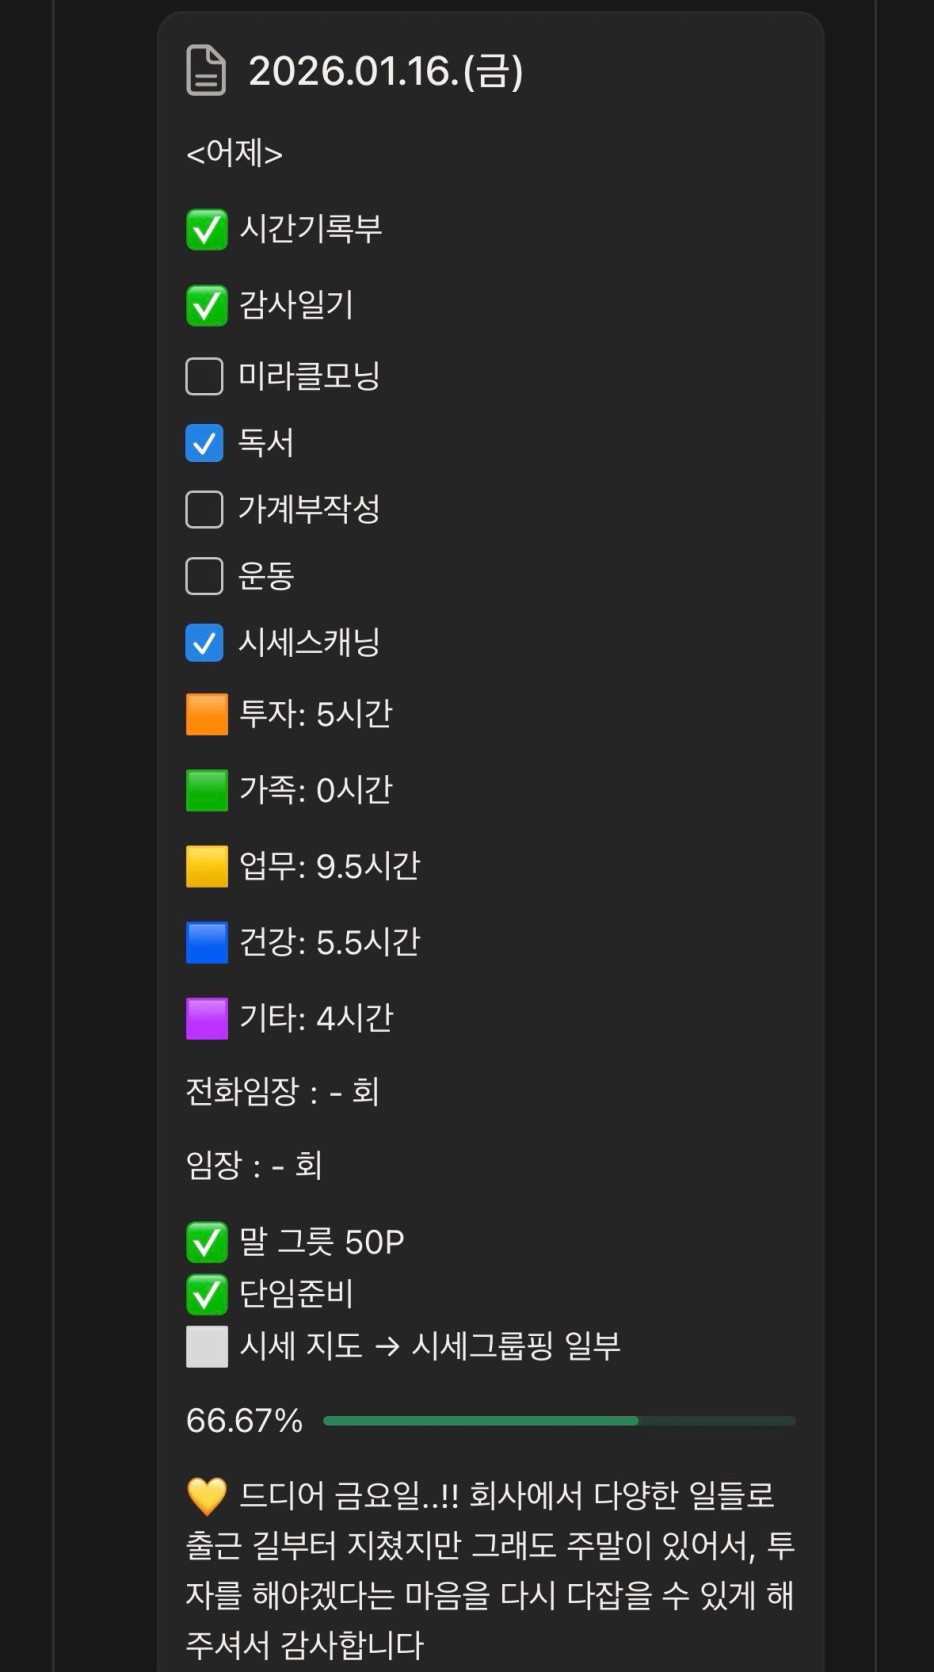The width and height of the screenshot is (934, 1672).
Task: Select the green square next to 가족
Action: [207, 791]
